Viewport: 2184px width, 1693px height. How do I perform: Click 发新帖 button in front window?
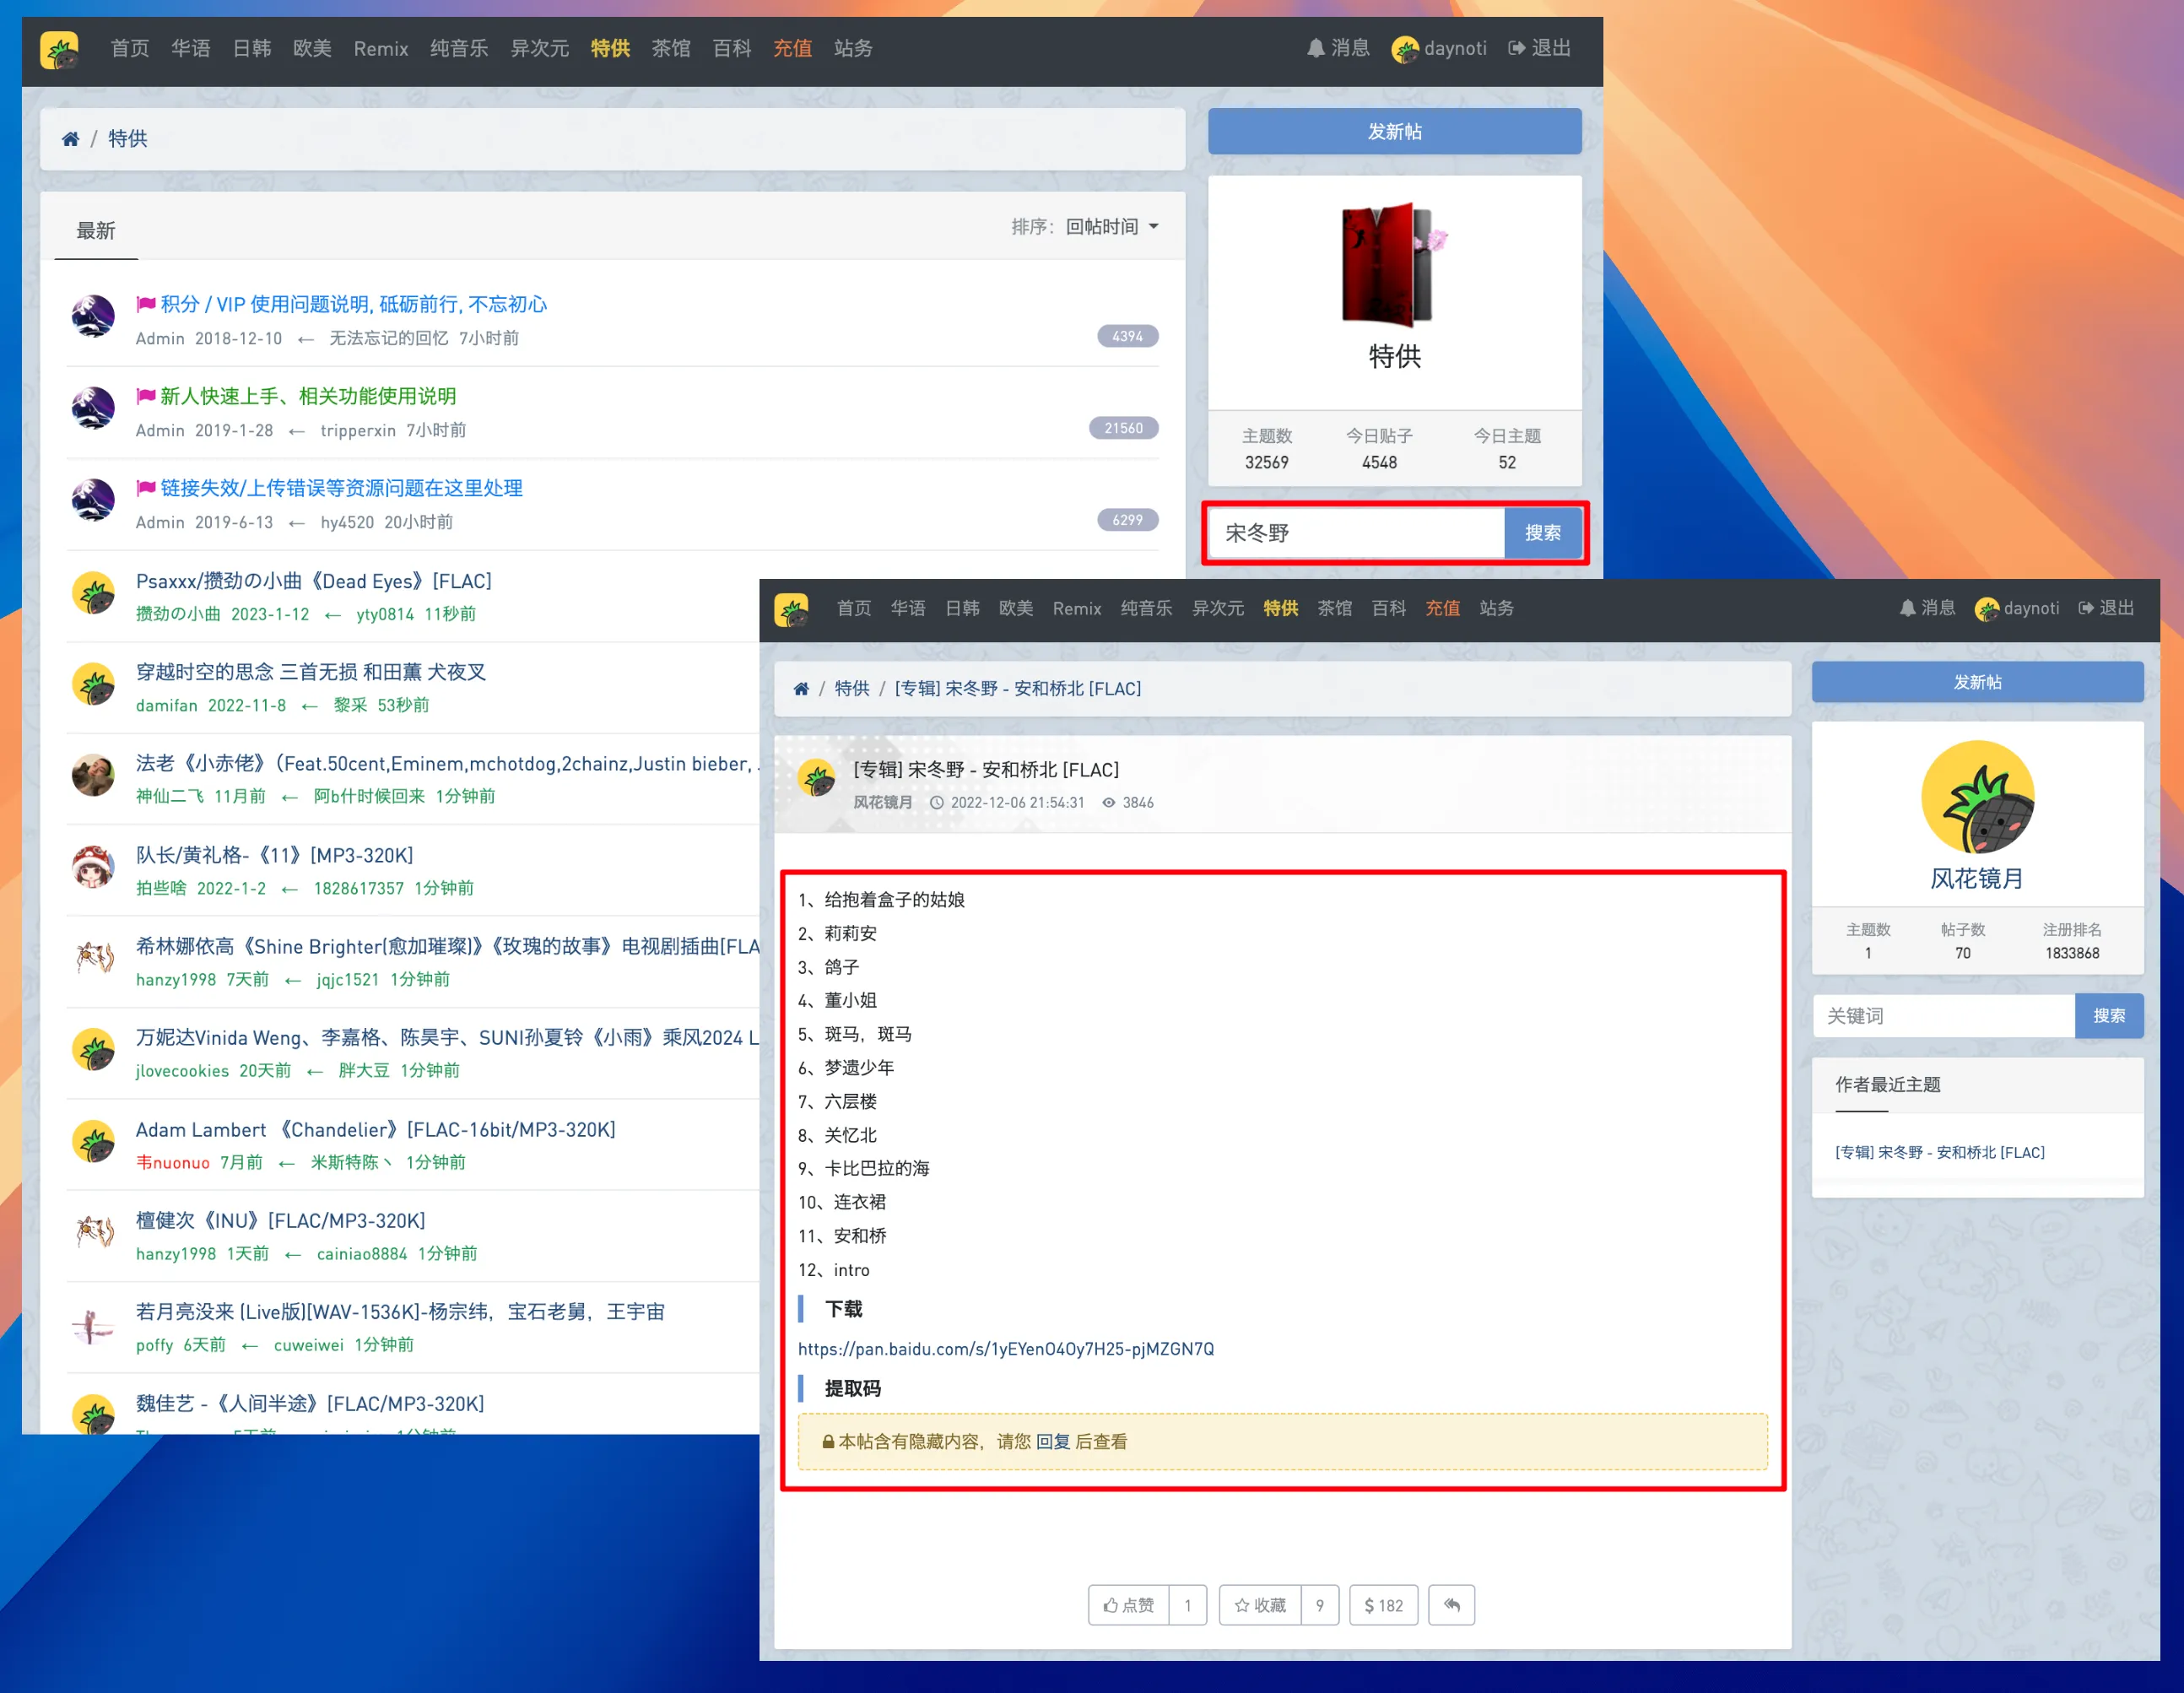[x=1977, y=682]
